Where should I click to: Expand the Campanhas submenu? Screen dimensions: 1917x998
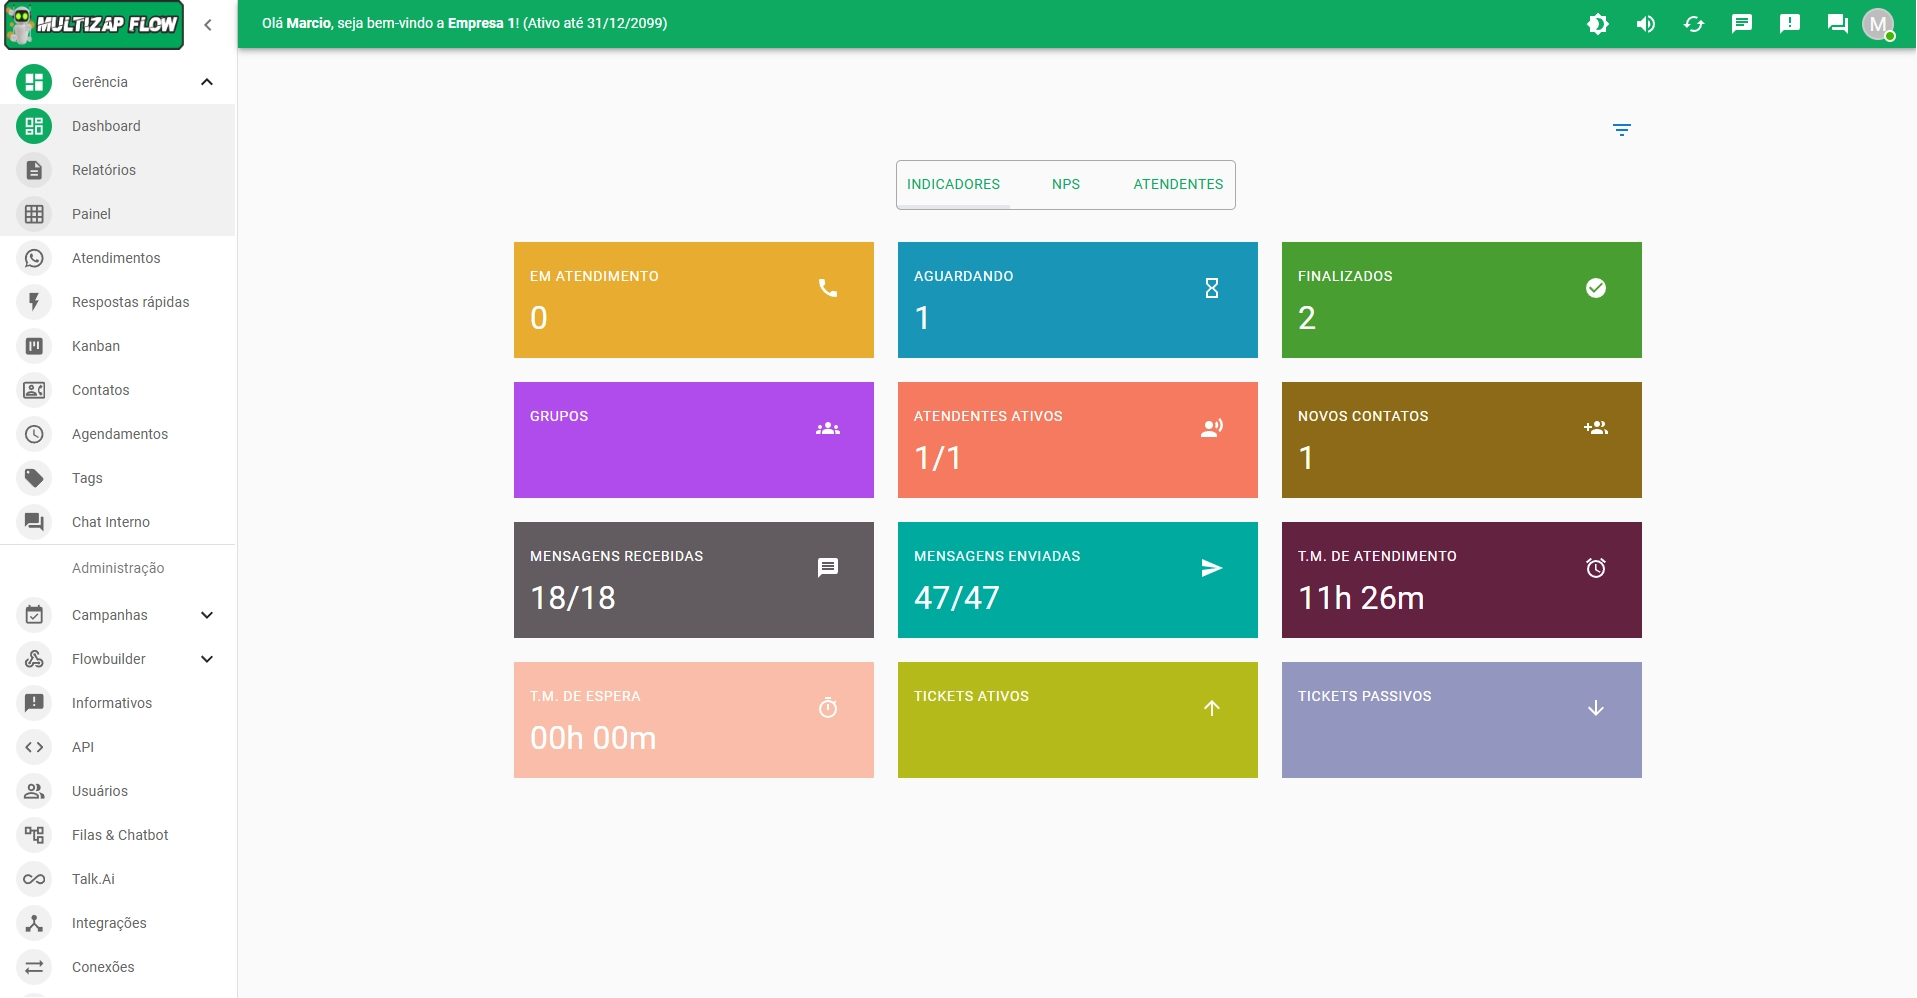click(x=207, y=615)
